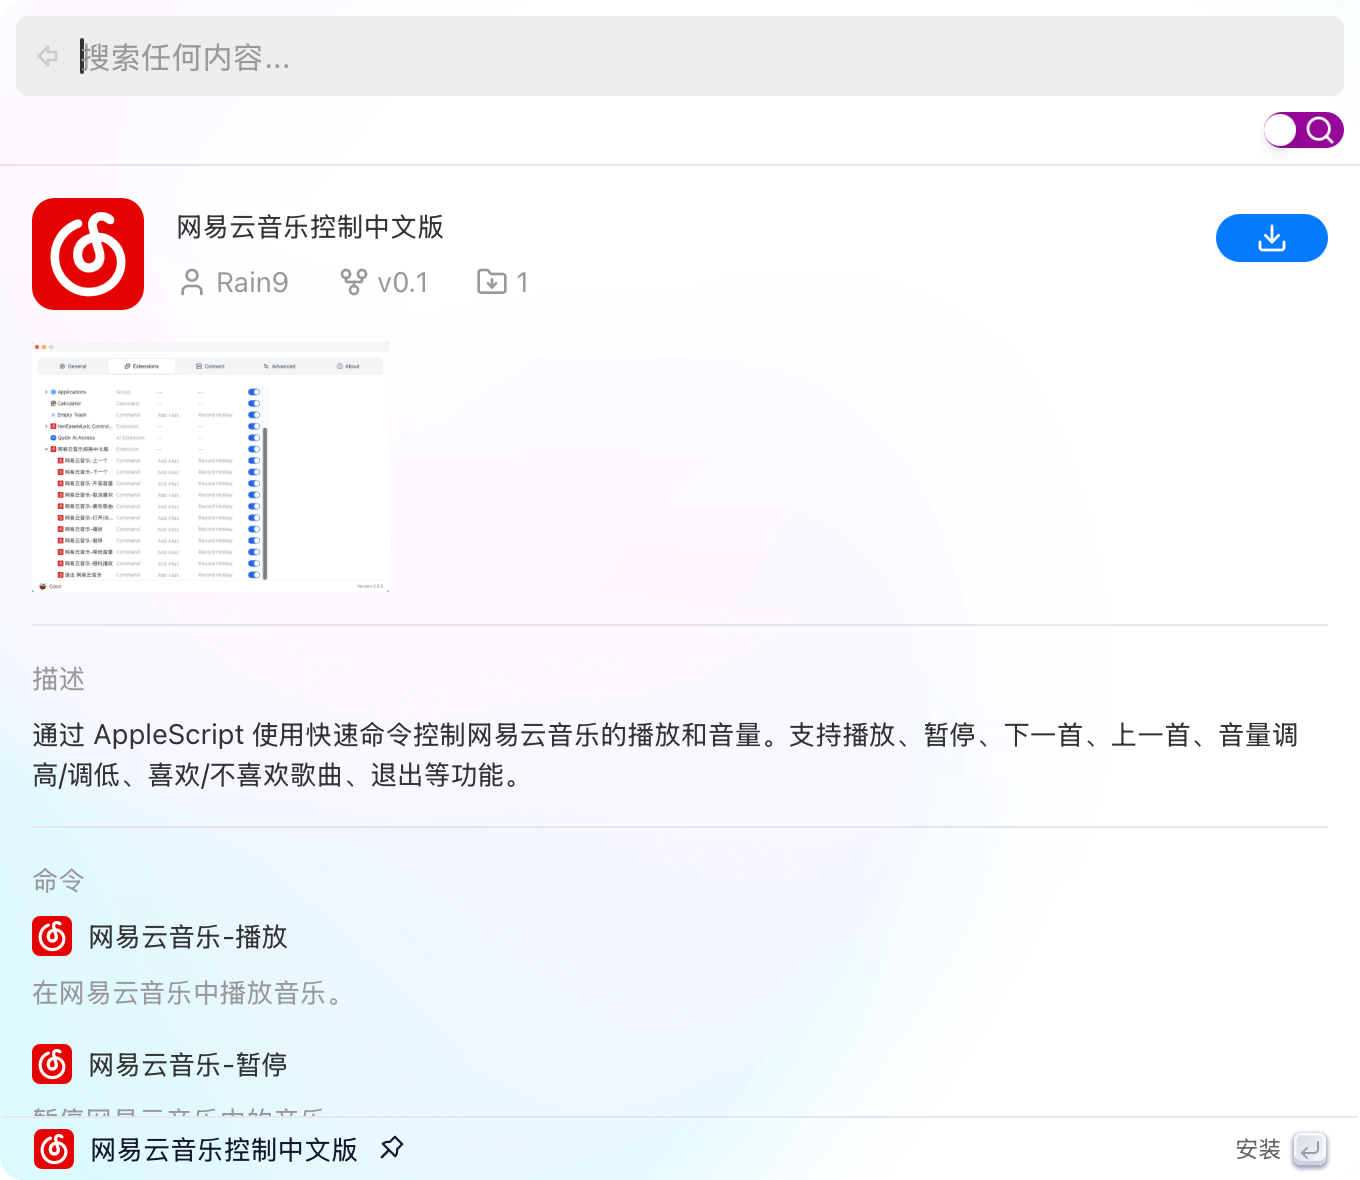1360x1180 pixels.
Task: Open the extension settings screenshot thumbnail
Action: [x=210, y=467]
